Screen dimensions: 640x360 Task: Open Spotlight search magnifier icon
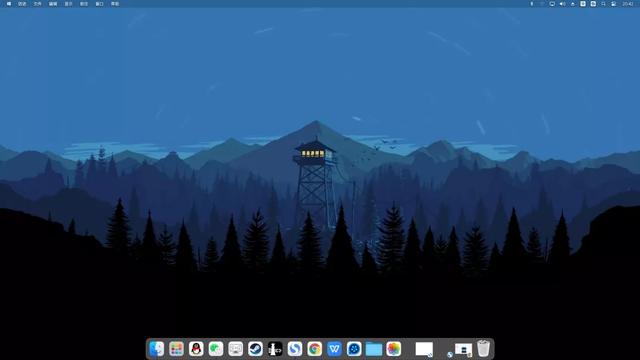(x=603, y=4)
